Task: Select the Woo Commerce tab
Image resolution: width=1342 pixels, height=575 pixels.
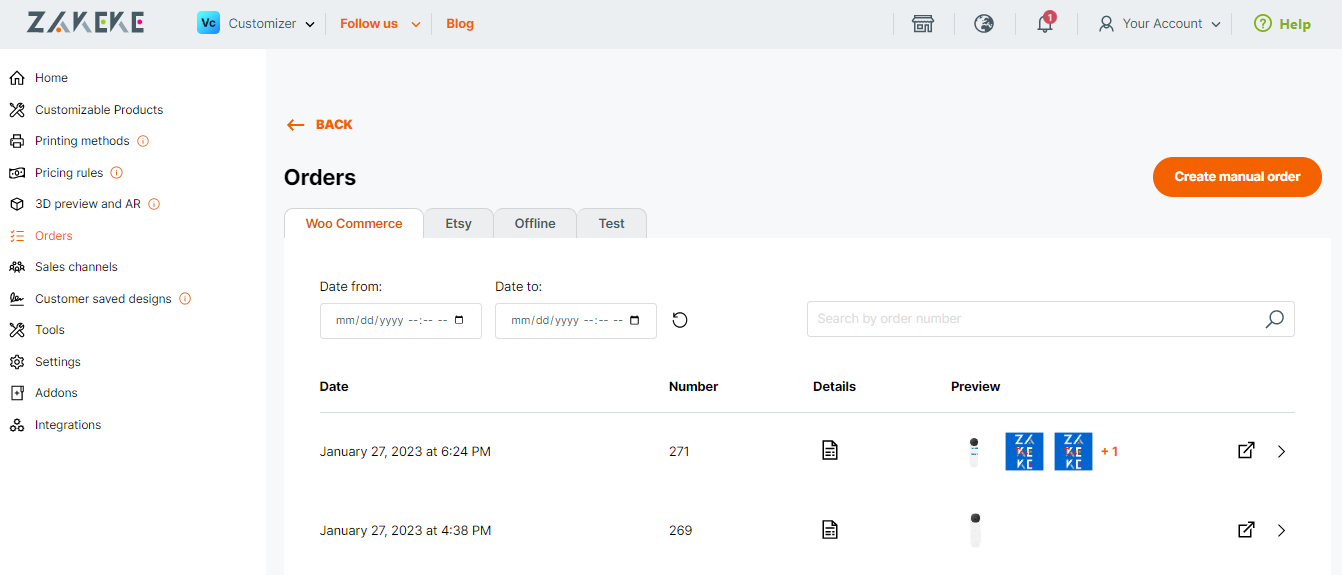Action: 354,223
